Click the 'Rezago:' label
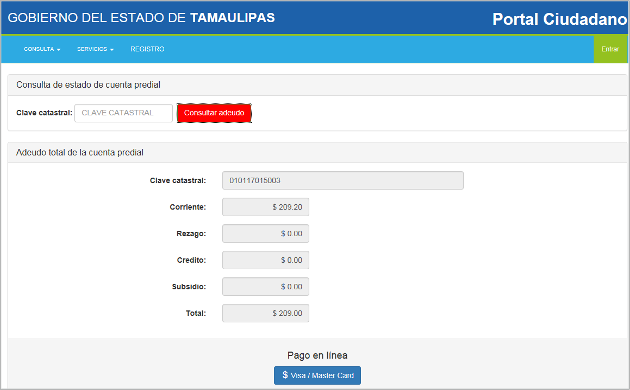 coord(191,233)
